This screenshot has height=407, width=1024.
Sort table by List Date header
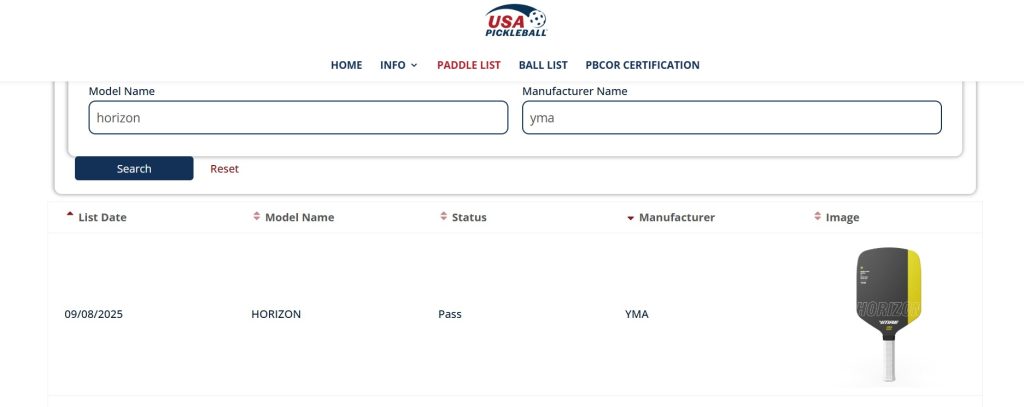[x=102, y=217]
